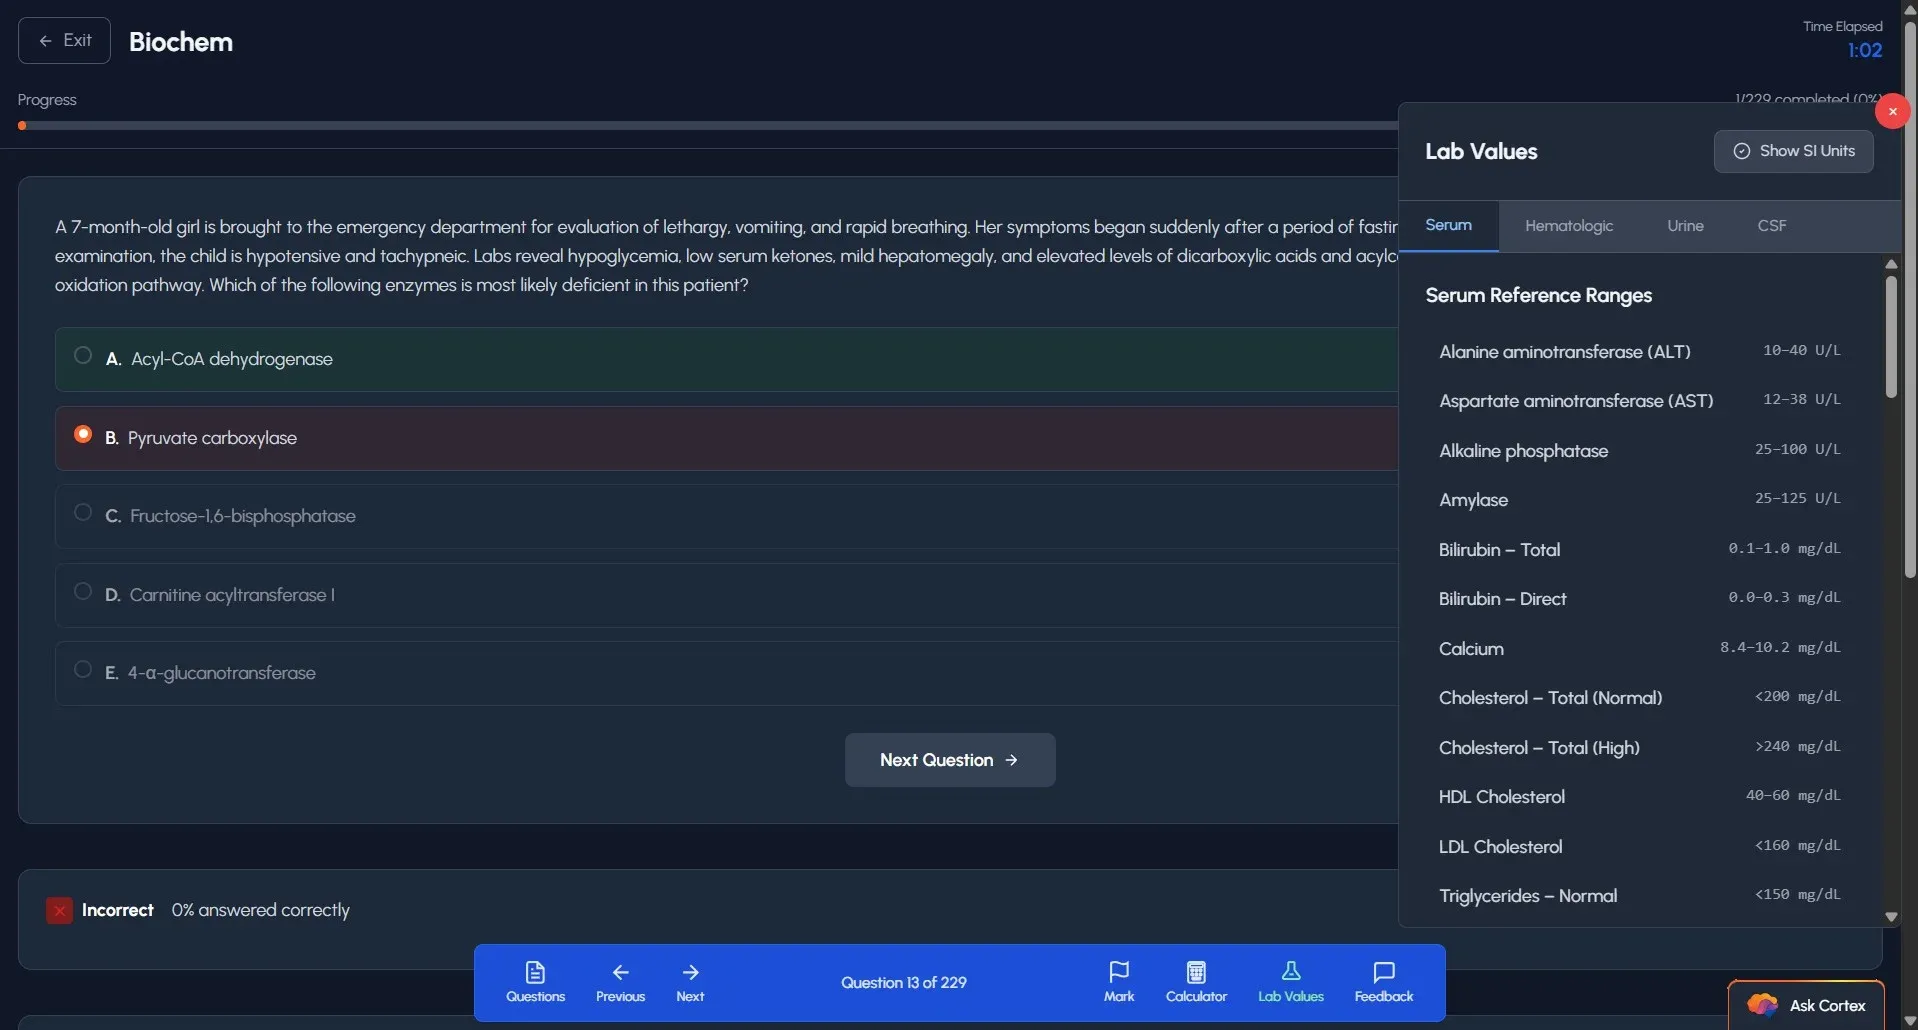Switch to the Urine tab
Screen dimensions: 1918x1030
(x=1685, y=226)
